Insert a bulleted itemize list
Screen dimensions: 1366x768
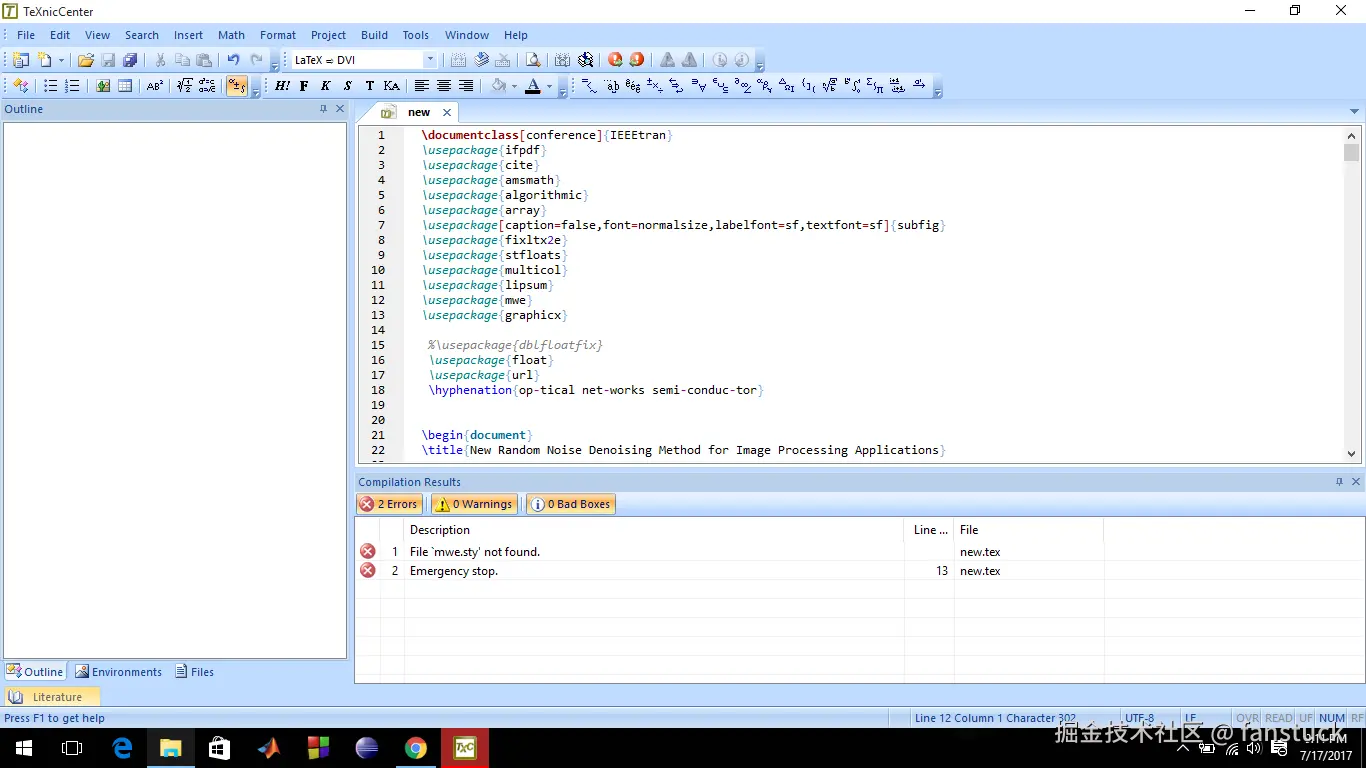click(x=51, y=86)
